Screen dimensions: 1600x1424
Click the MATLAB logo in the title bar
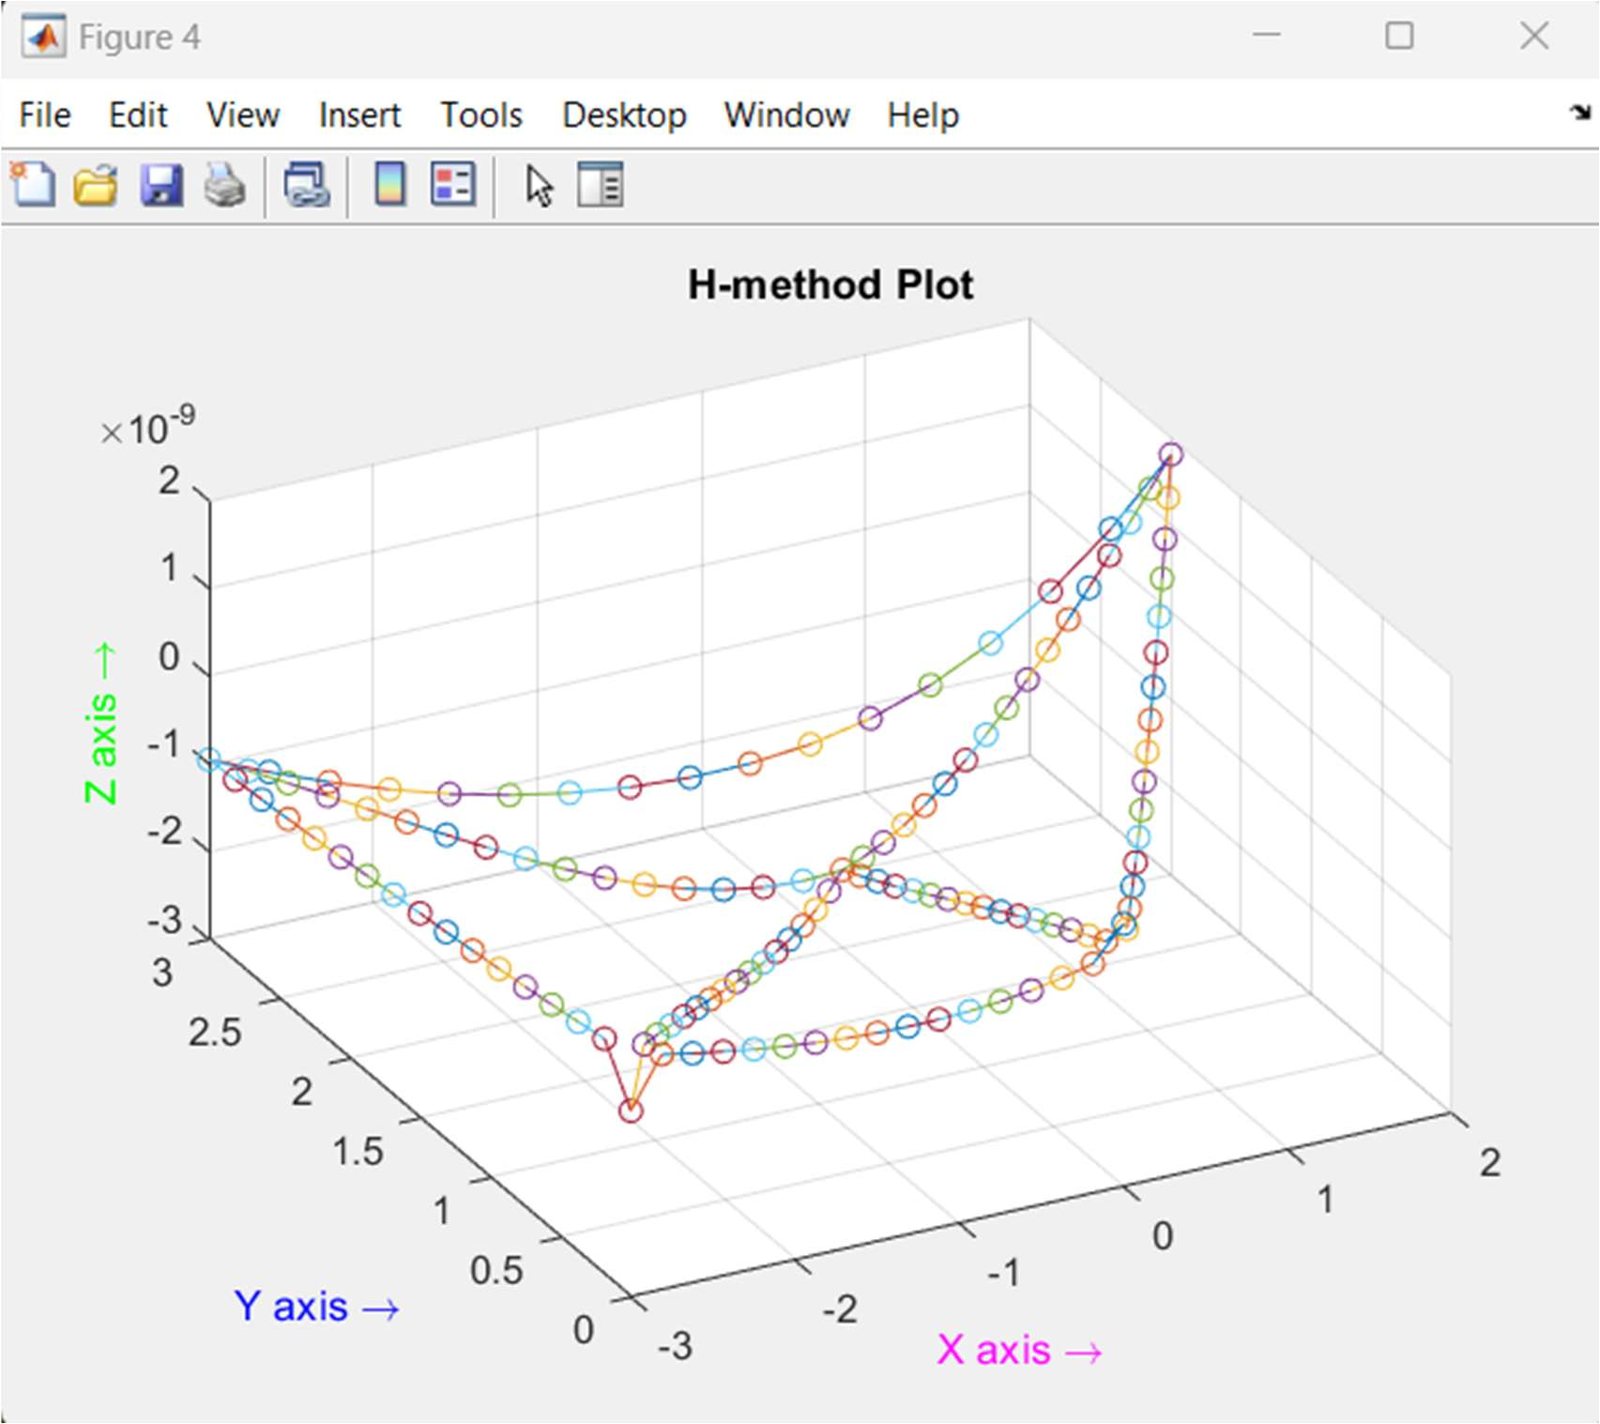[44, 37]
